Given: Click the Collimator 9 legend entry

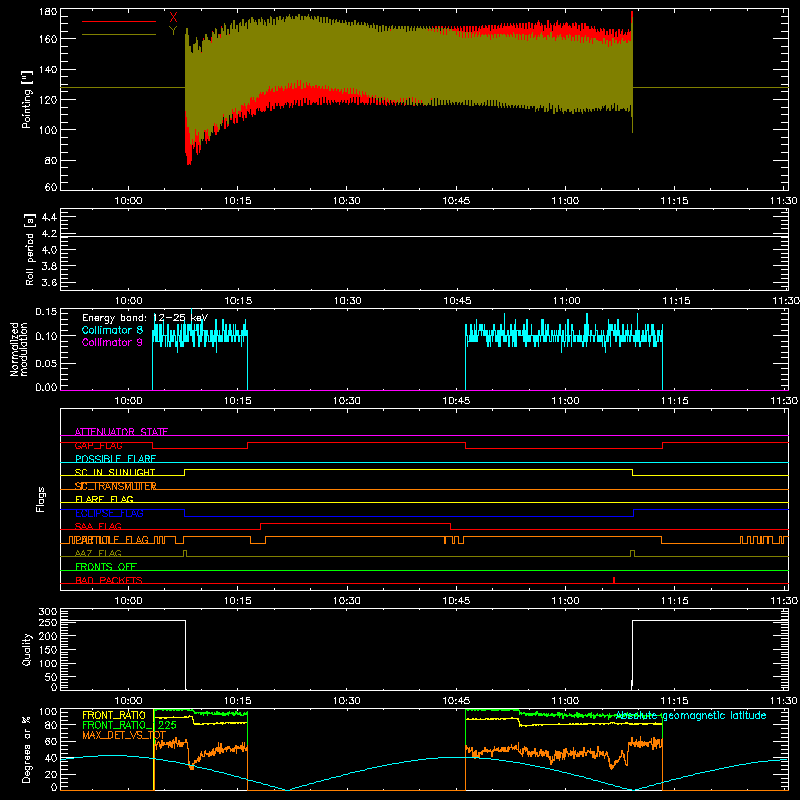Looking at the screenshot, I should click(112, 342).
